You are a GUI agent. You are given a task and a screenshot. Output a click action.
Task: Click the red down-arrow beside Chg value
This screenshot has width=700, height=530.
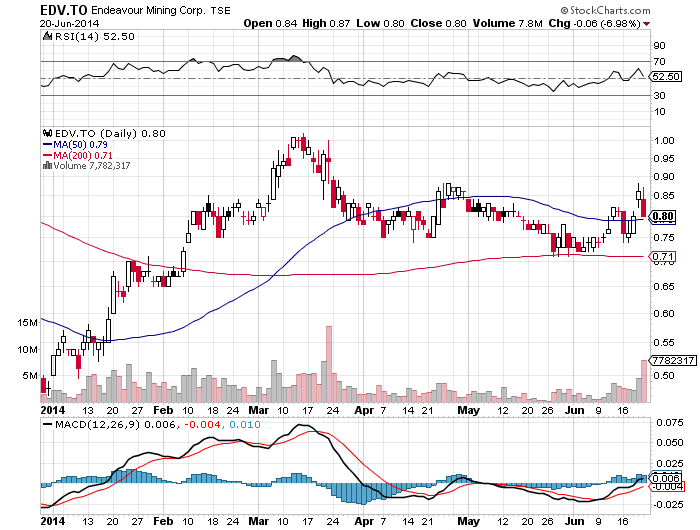(647, 24)
